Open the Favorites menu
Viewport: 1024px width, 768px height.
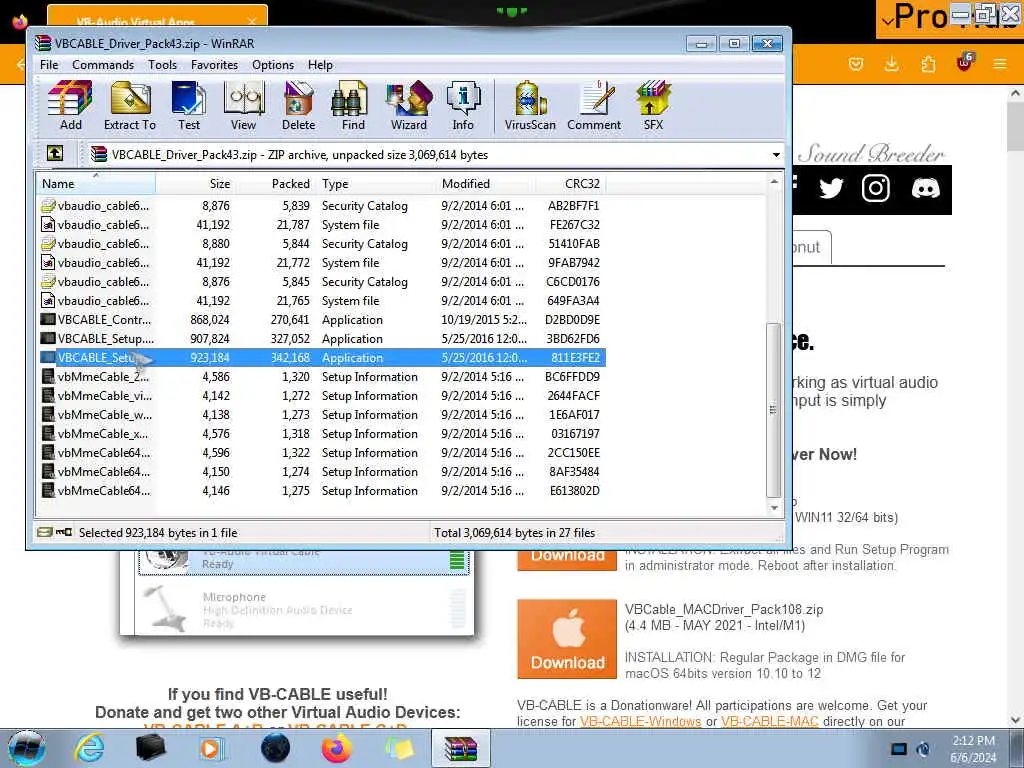click(x=214, y=65)
